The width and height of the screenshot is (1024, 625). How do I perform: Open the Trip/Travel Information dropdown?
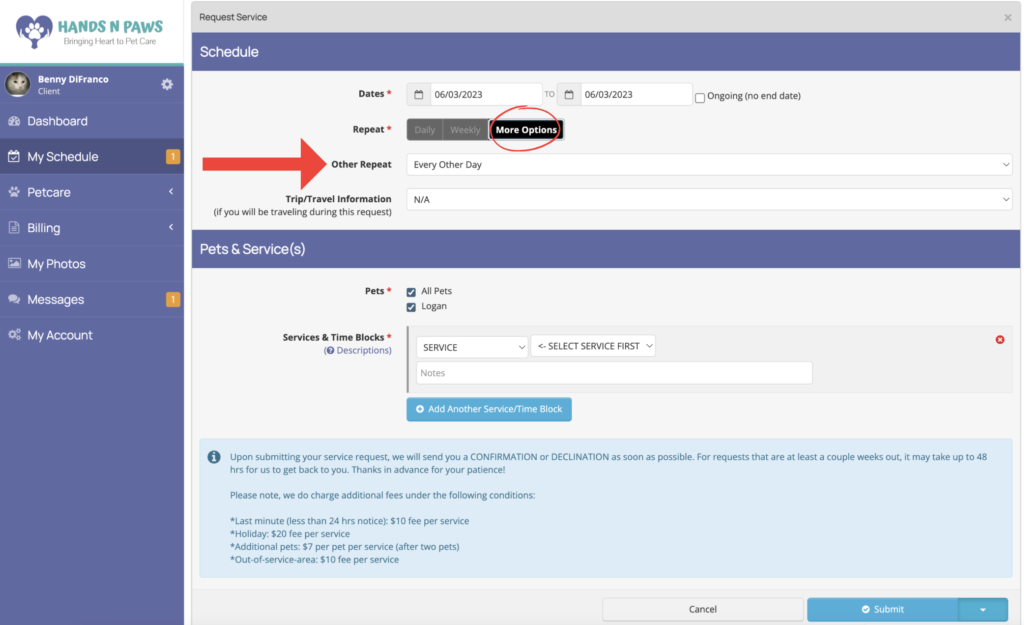[708, 200]
